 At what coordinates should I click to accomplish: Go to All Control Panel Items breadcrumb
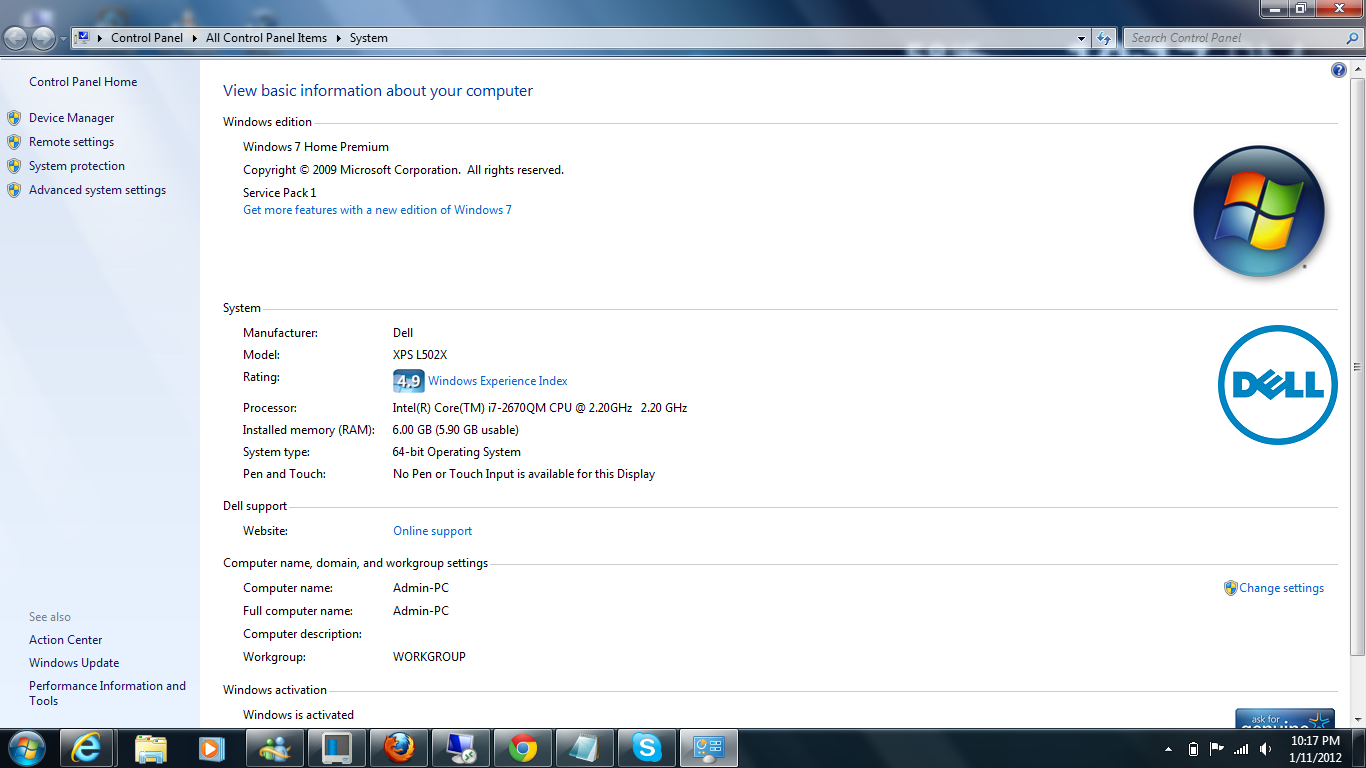click(266, 38)
